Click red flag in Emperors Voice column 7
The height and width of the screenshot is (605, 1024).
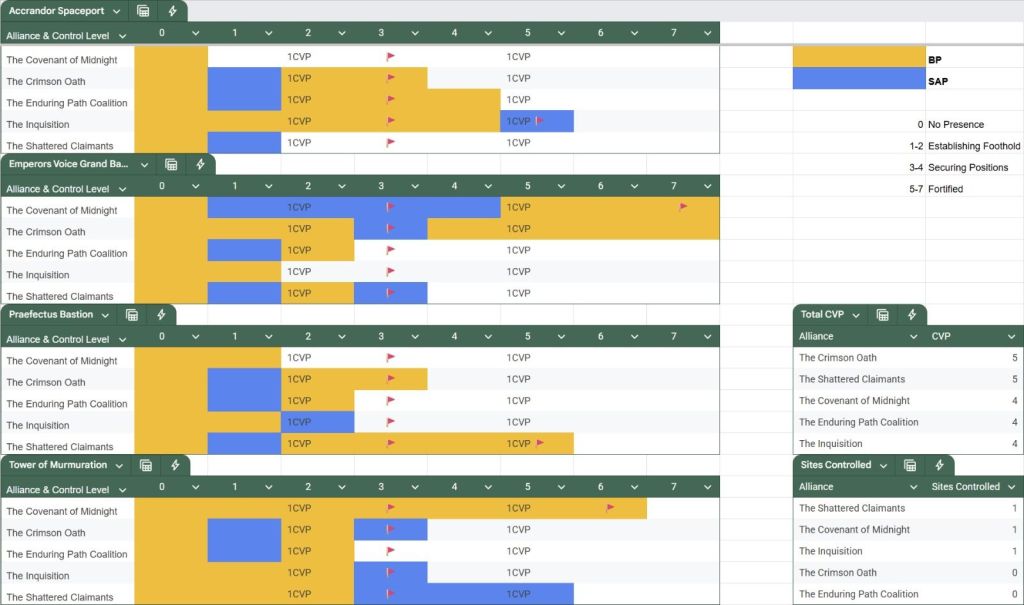[683, 207]
